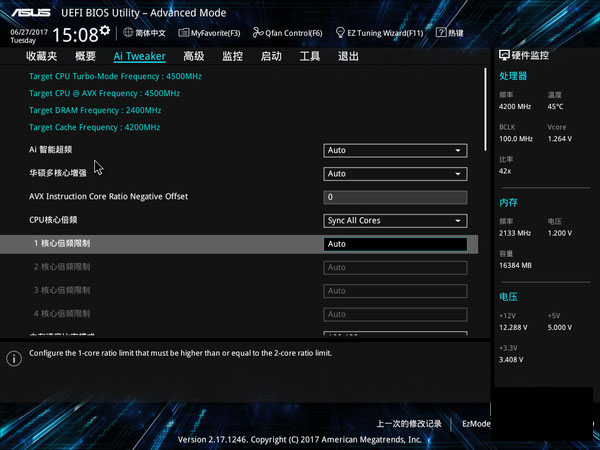Click the 06/27/2017 date text
Viewport: 600px width, 450px height.
pyautogui.click(x=29, y=32)
